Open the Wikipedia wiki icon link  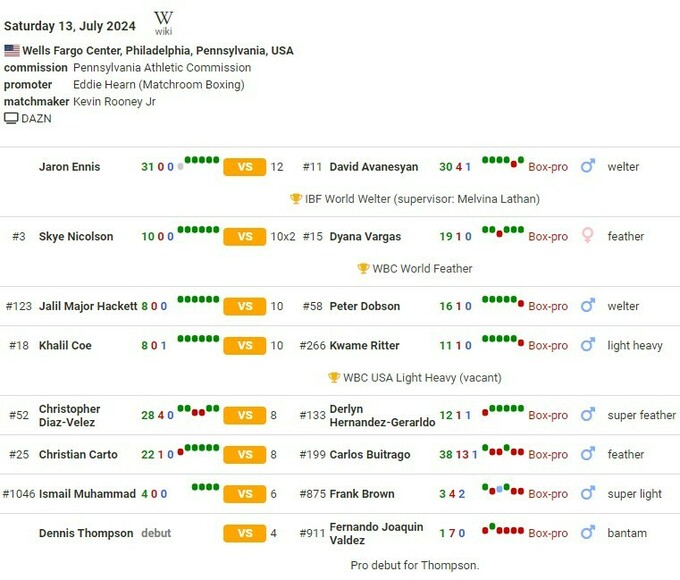pyautogui.click(x=163, y=22)
